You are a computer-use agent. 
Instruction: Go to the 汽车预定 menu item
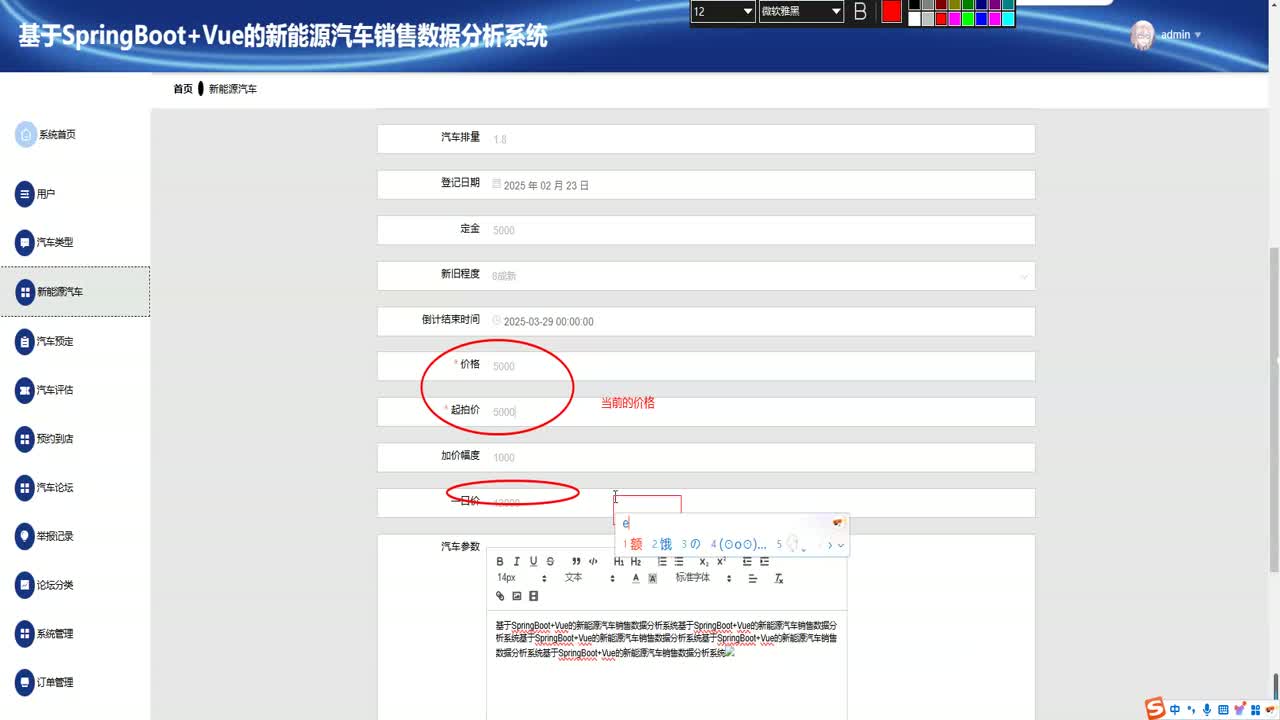pos(55,342)
